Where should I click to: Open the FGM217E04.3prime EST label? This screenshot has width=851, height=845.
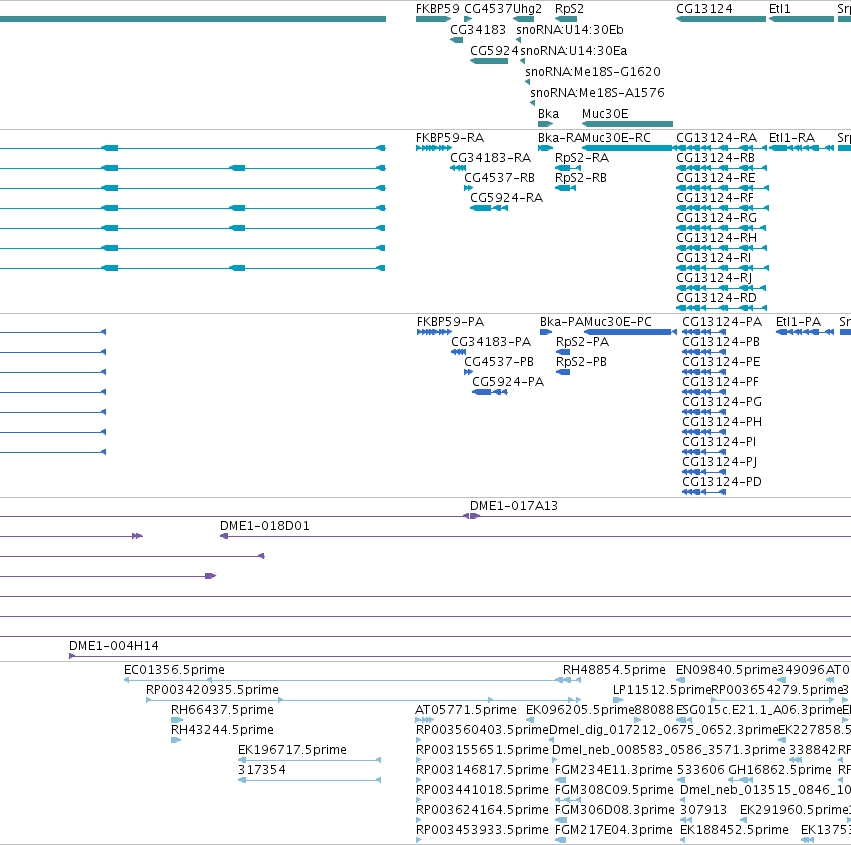point(614,830)
